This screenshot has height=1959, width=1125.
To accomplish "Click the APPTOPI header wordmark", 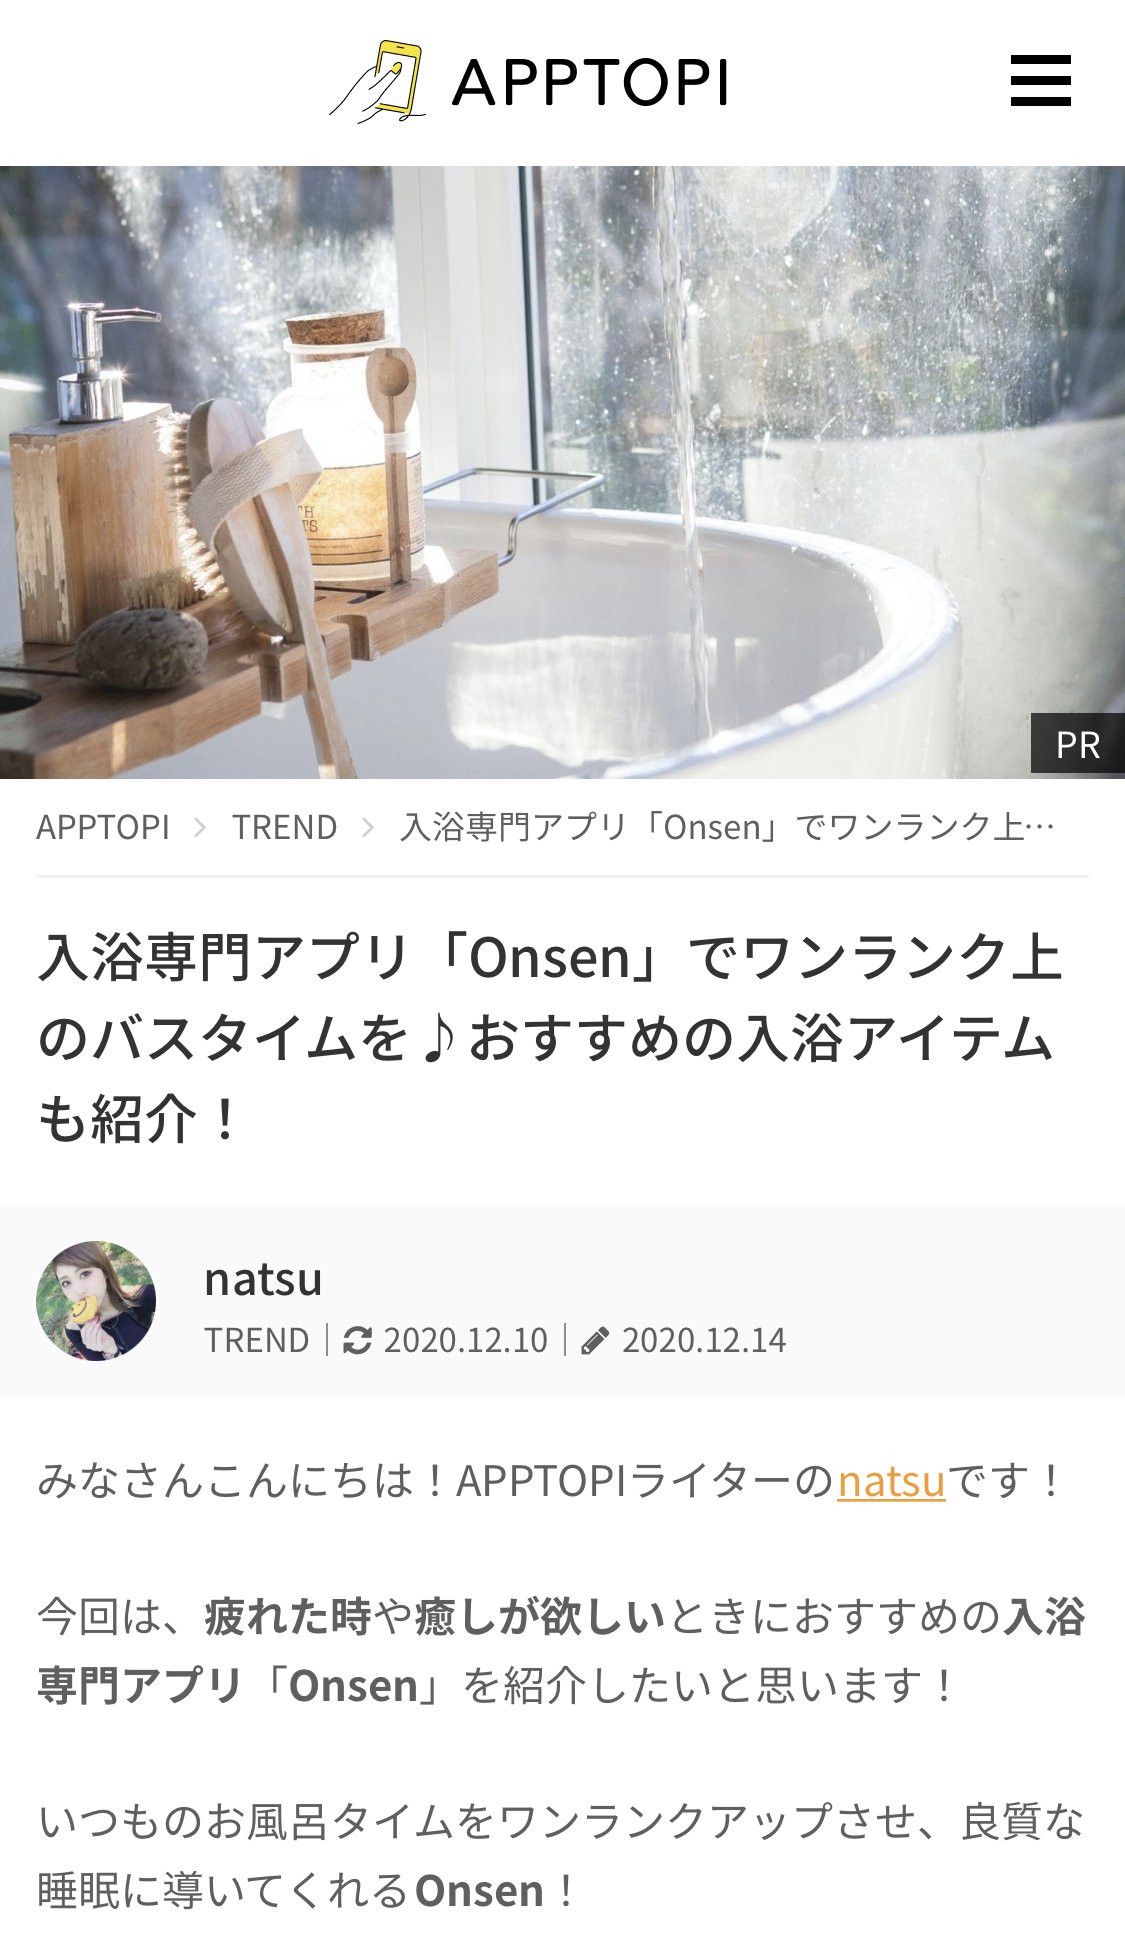I will coord(590,82).
